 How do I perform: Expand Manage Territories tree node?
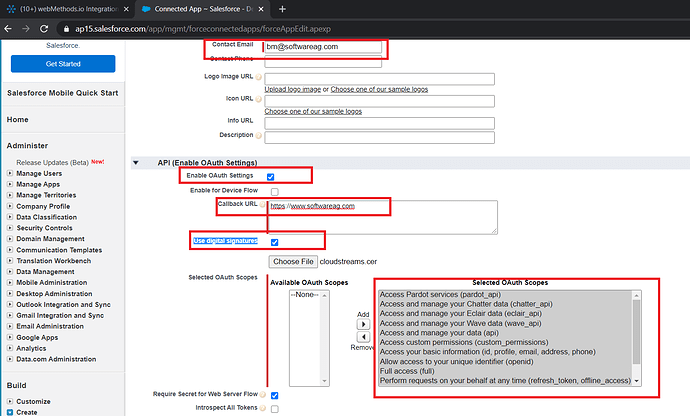click(10, 195)
